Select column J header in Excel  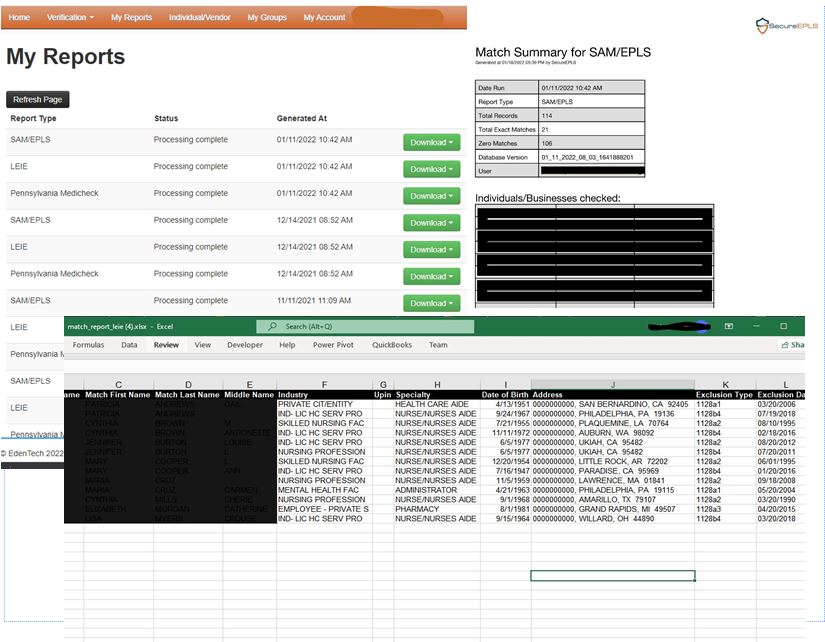(x=613, y=385)
